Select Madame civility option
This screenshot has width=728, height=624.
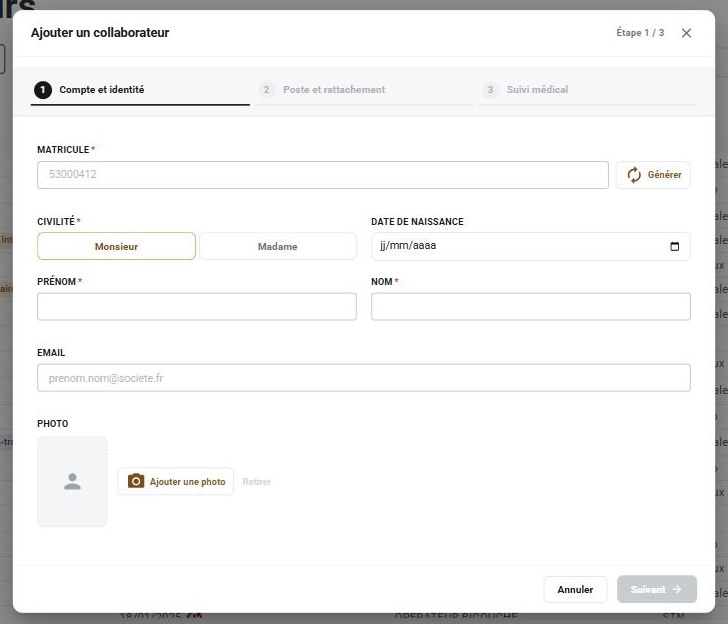(278, 246)
